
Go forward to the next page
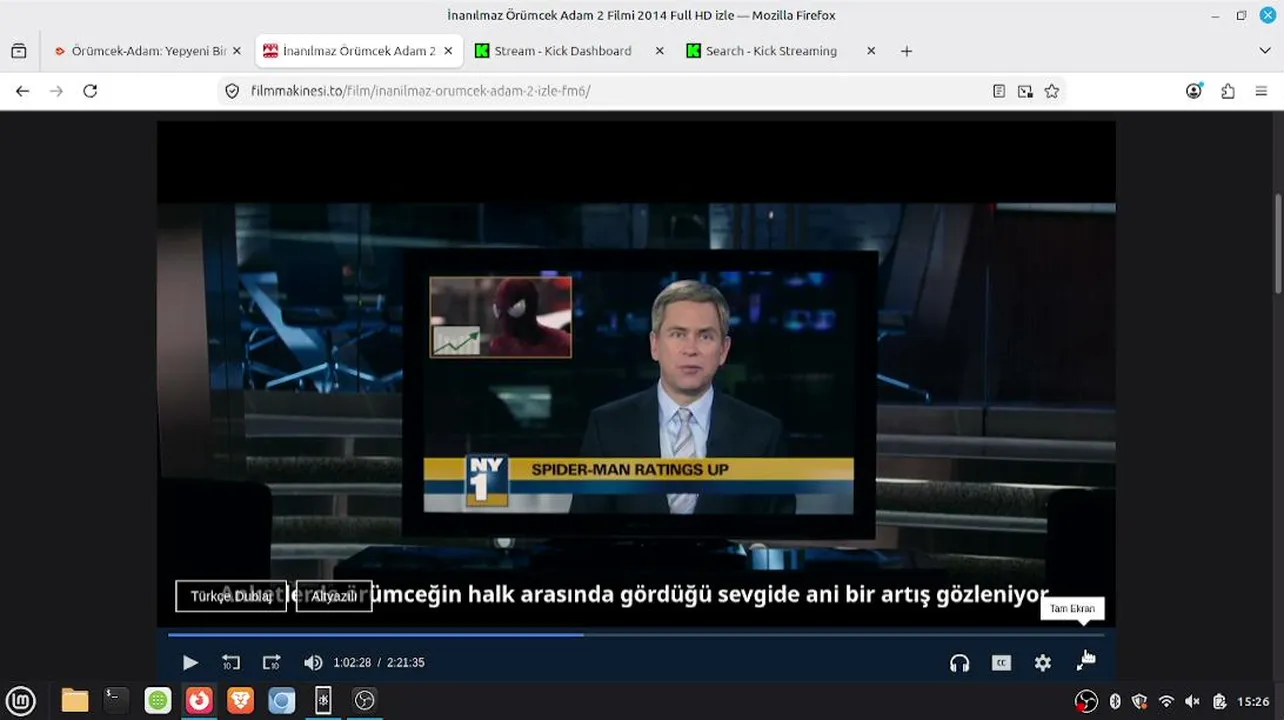[56, 91]
